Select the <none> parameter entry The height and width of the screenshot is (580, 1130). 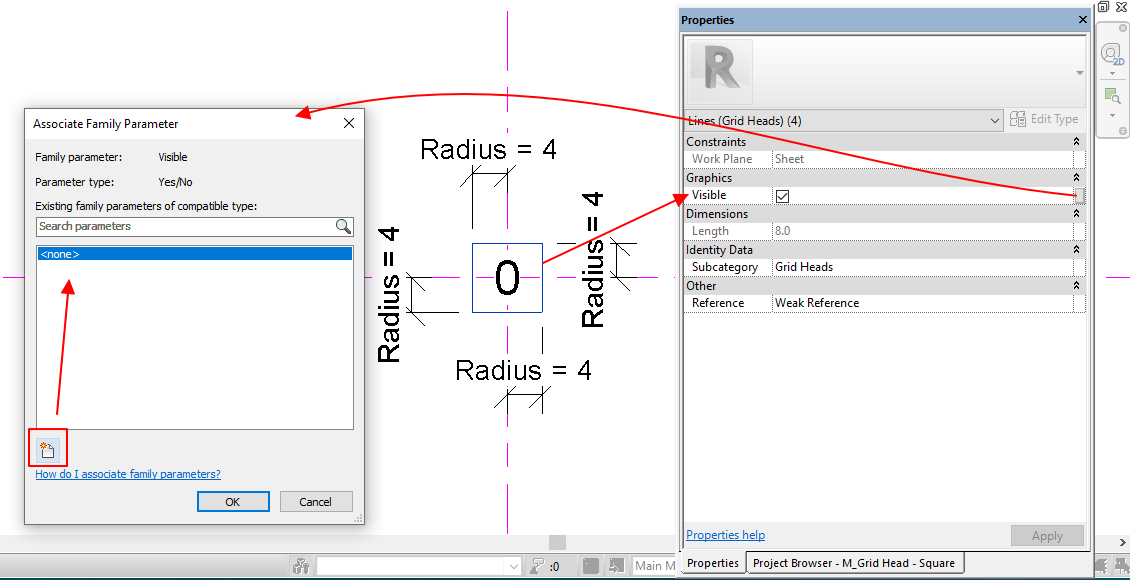point(190,253)
